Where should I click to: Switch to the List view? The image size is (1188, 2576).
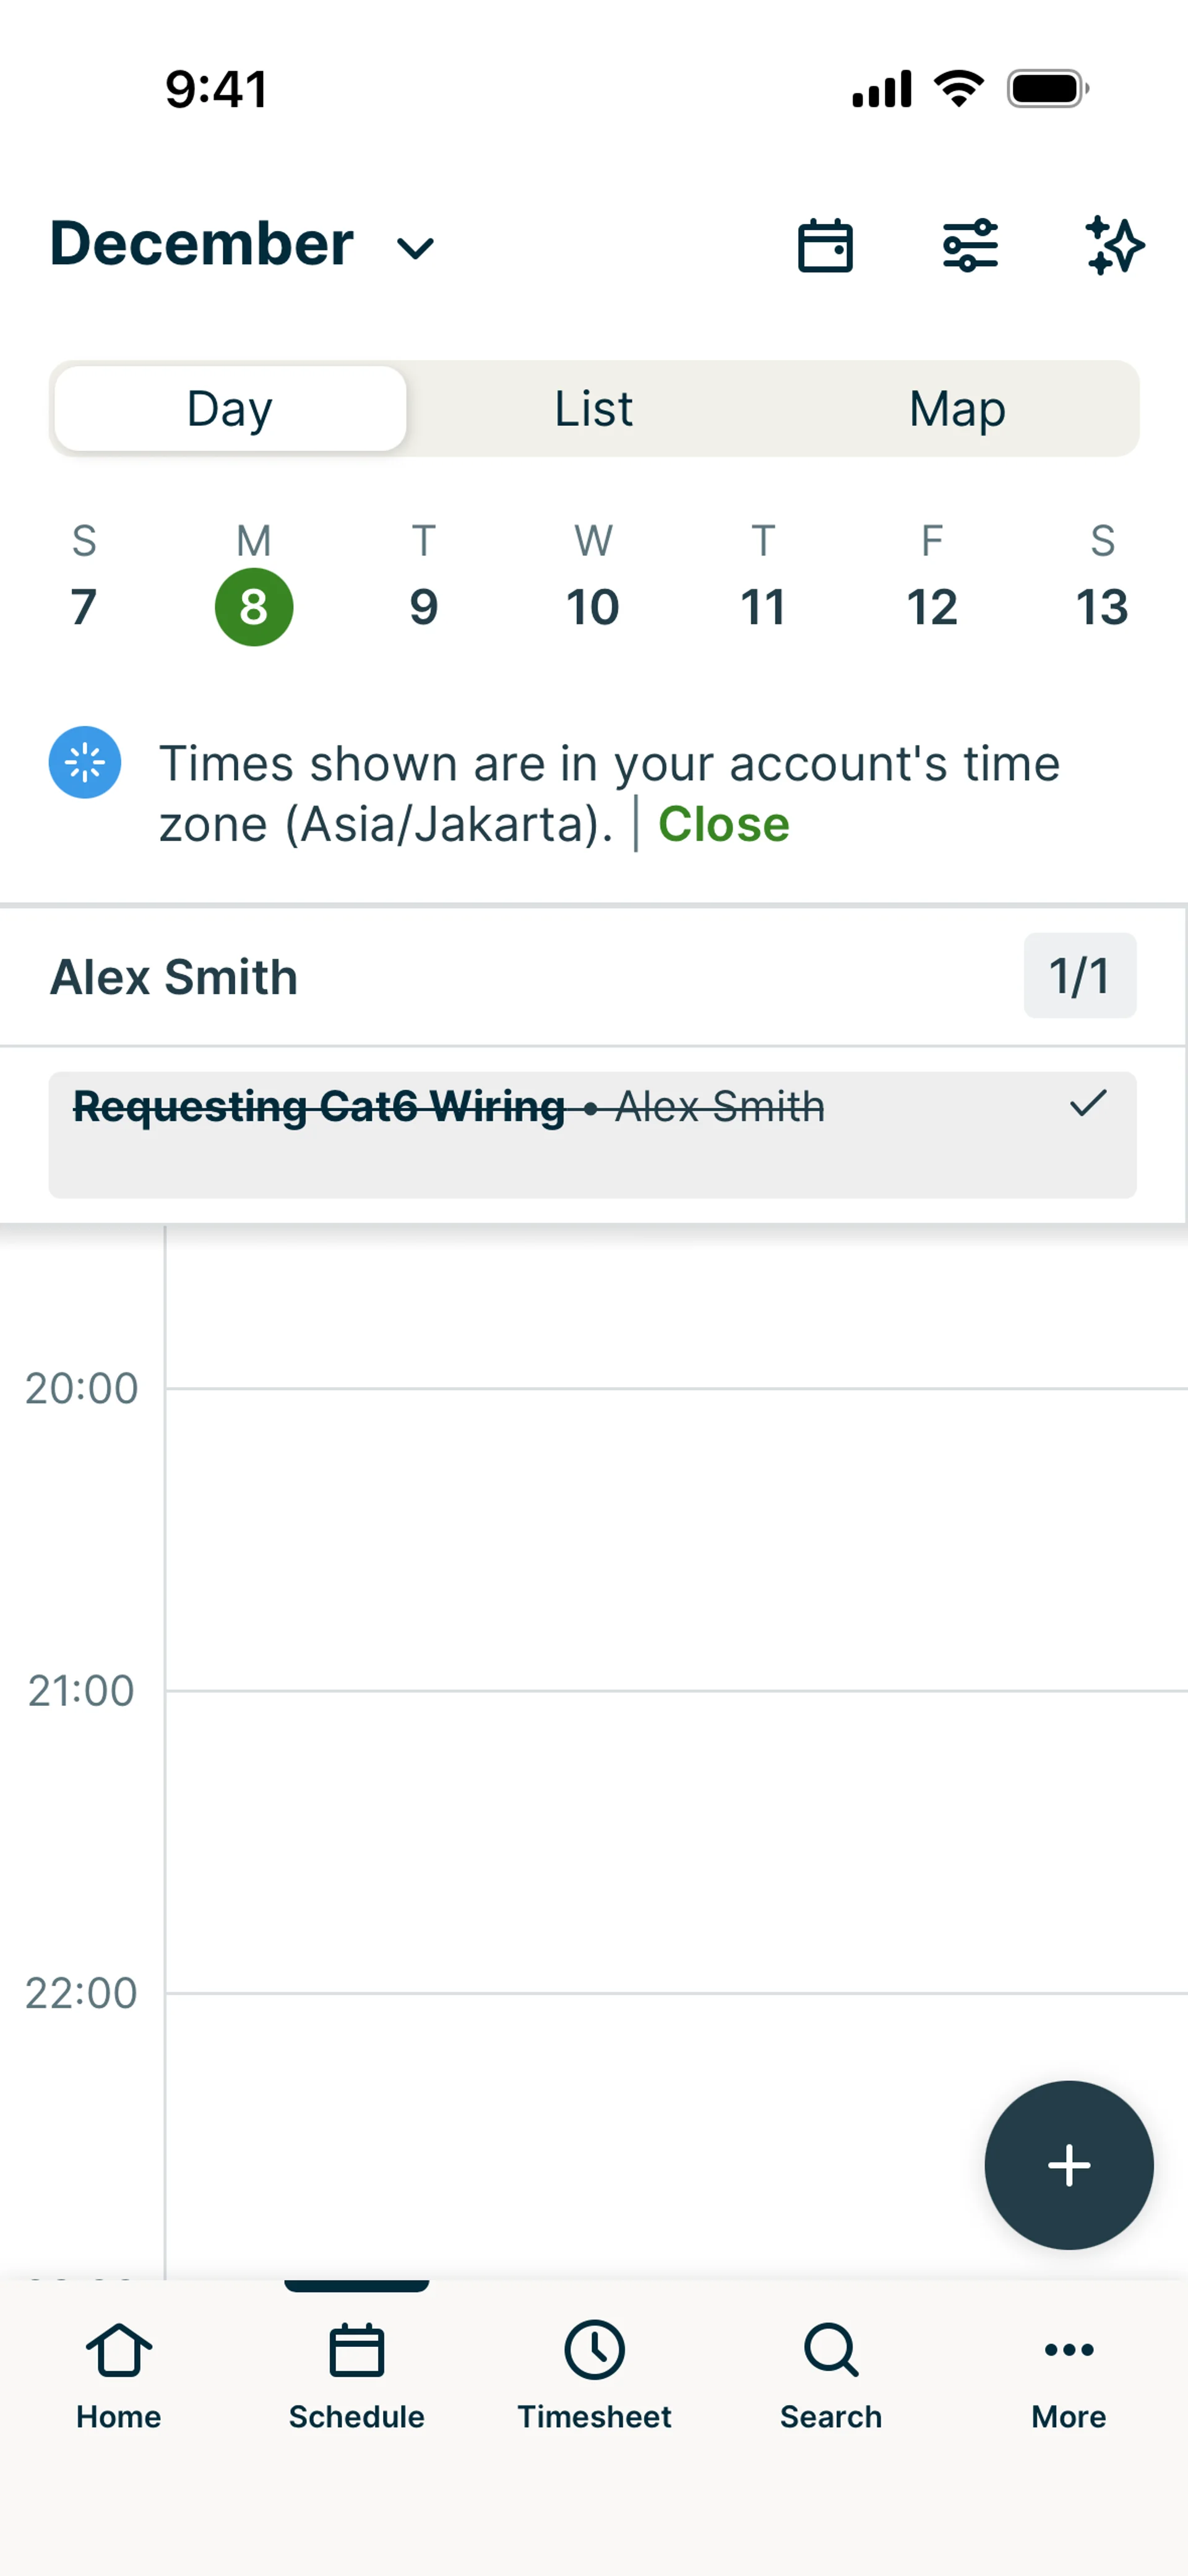click(594, 409)
